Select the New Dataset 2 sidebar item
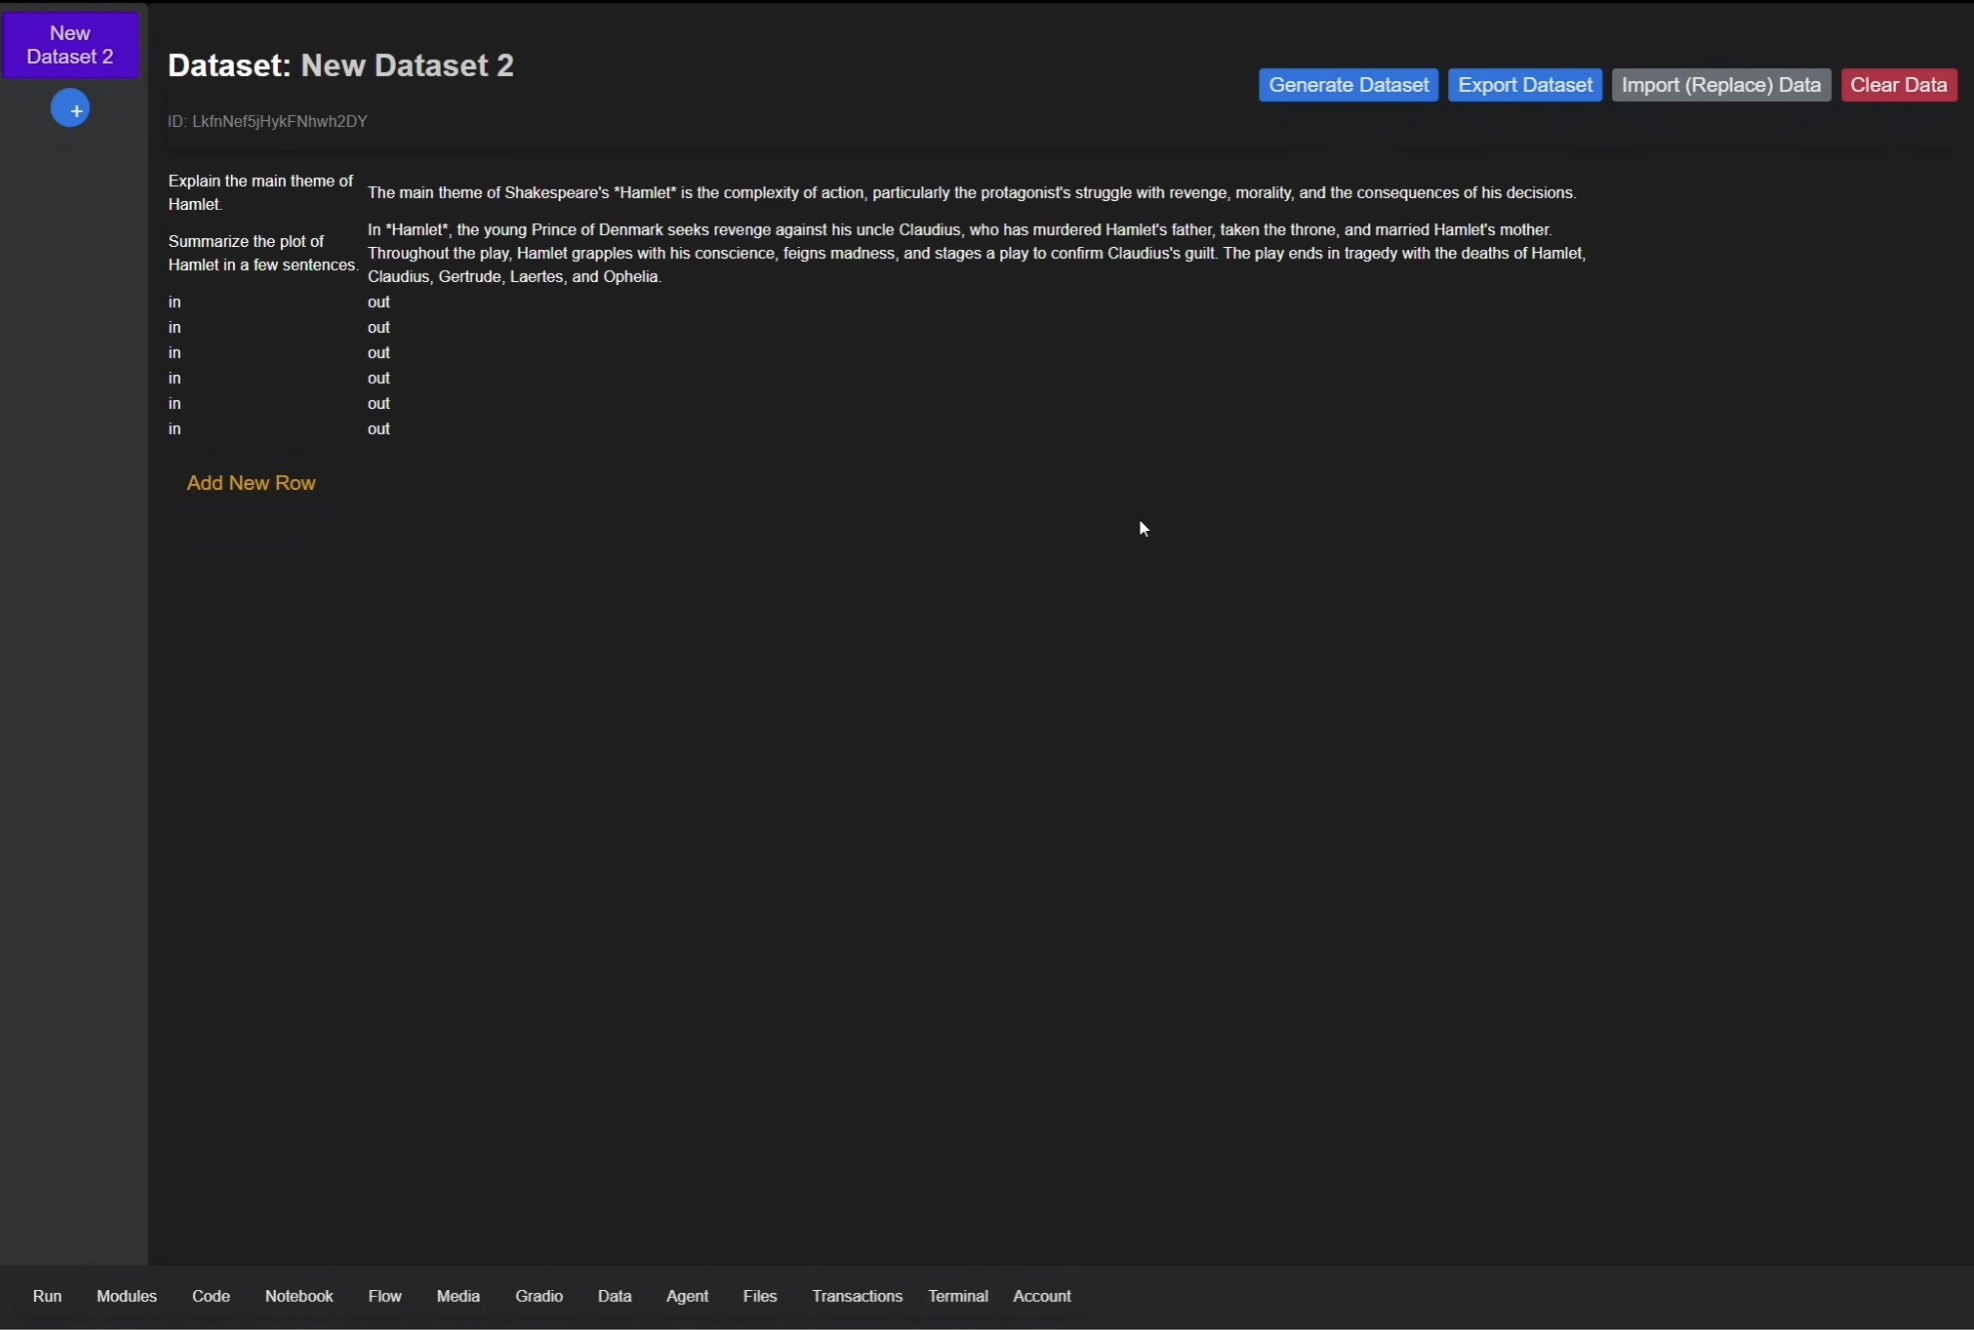Viewport: 1974px width, 1330px height. click(70, 45)
